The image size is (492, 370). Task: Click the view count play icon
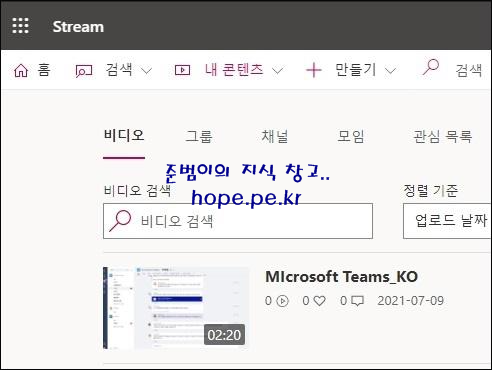(x=282, y=301)
